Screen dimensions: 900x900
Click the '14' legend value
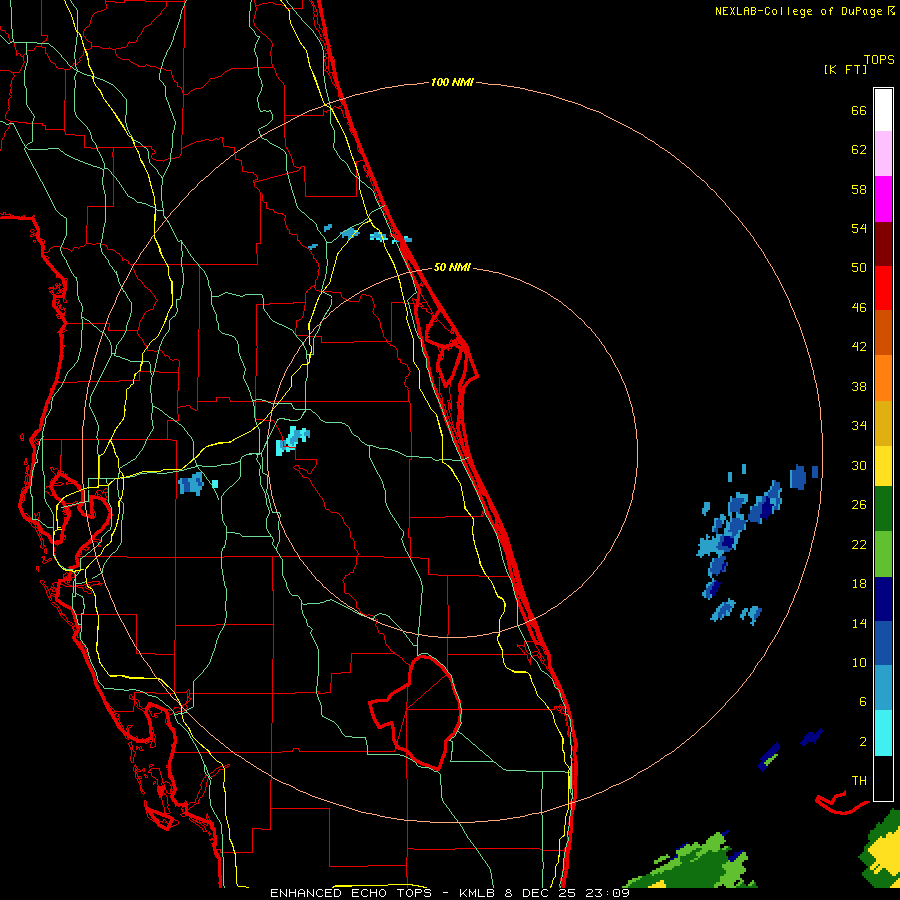[859, 623]
